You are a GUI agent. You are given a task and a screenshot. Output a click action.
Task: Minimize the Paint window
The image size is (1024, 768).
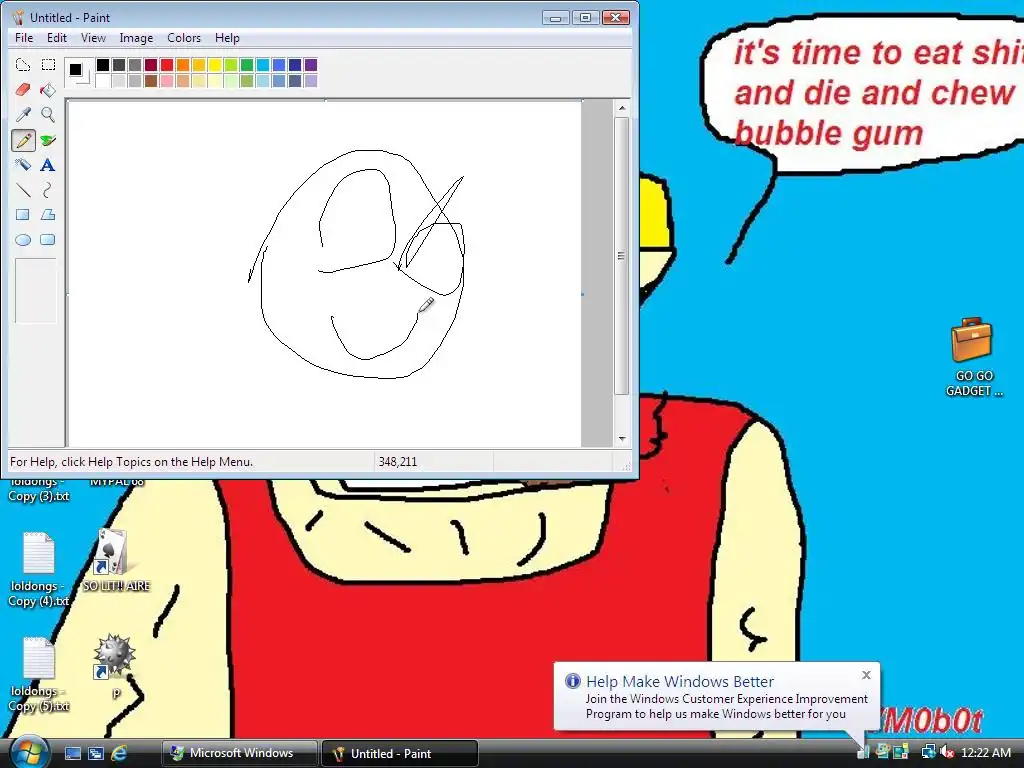(556, 18)
